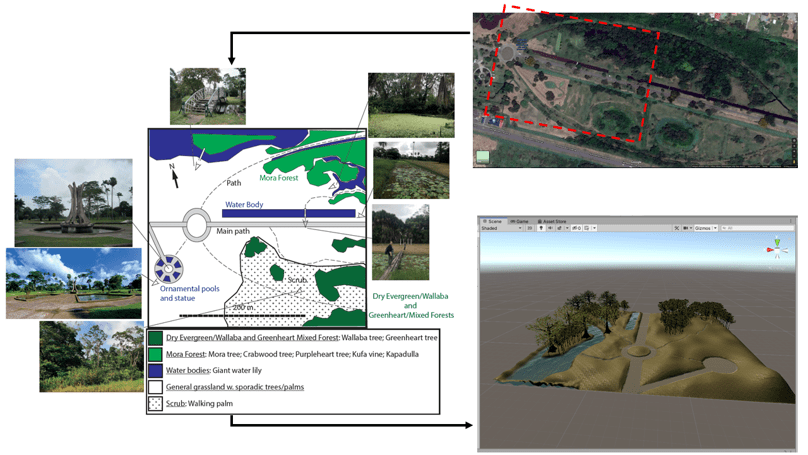Toggle scene audio speaker icon

[550, 228]
